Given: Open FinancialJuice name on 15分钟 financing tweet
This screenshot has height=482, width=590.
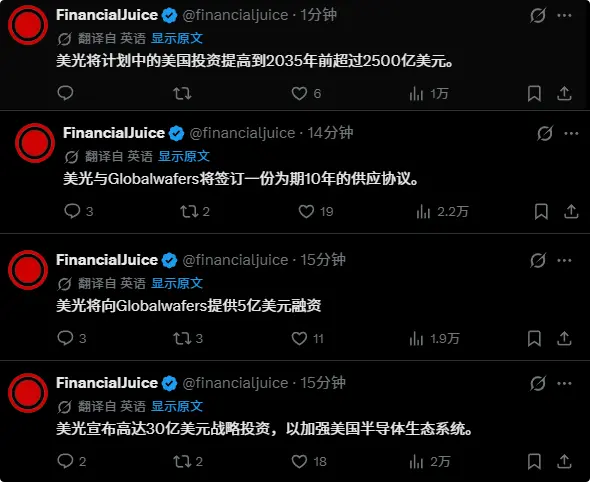Looking at the screenshot, I should [107, 260].
